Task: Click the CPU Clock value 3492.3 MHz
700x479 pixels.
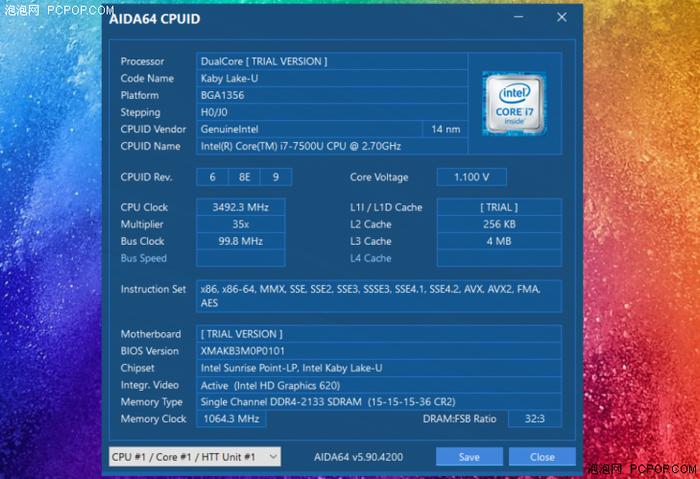Action: click(241, 207)
